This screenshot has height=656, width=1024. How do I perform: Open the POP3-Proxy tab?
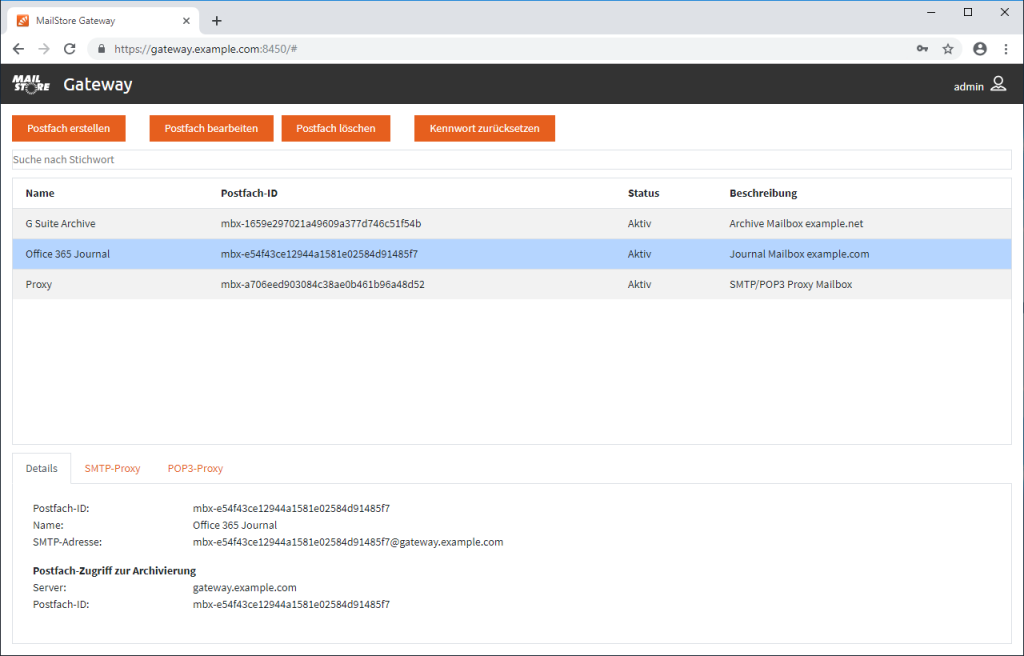click(x=195, y=467)
